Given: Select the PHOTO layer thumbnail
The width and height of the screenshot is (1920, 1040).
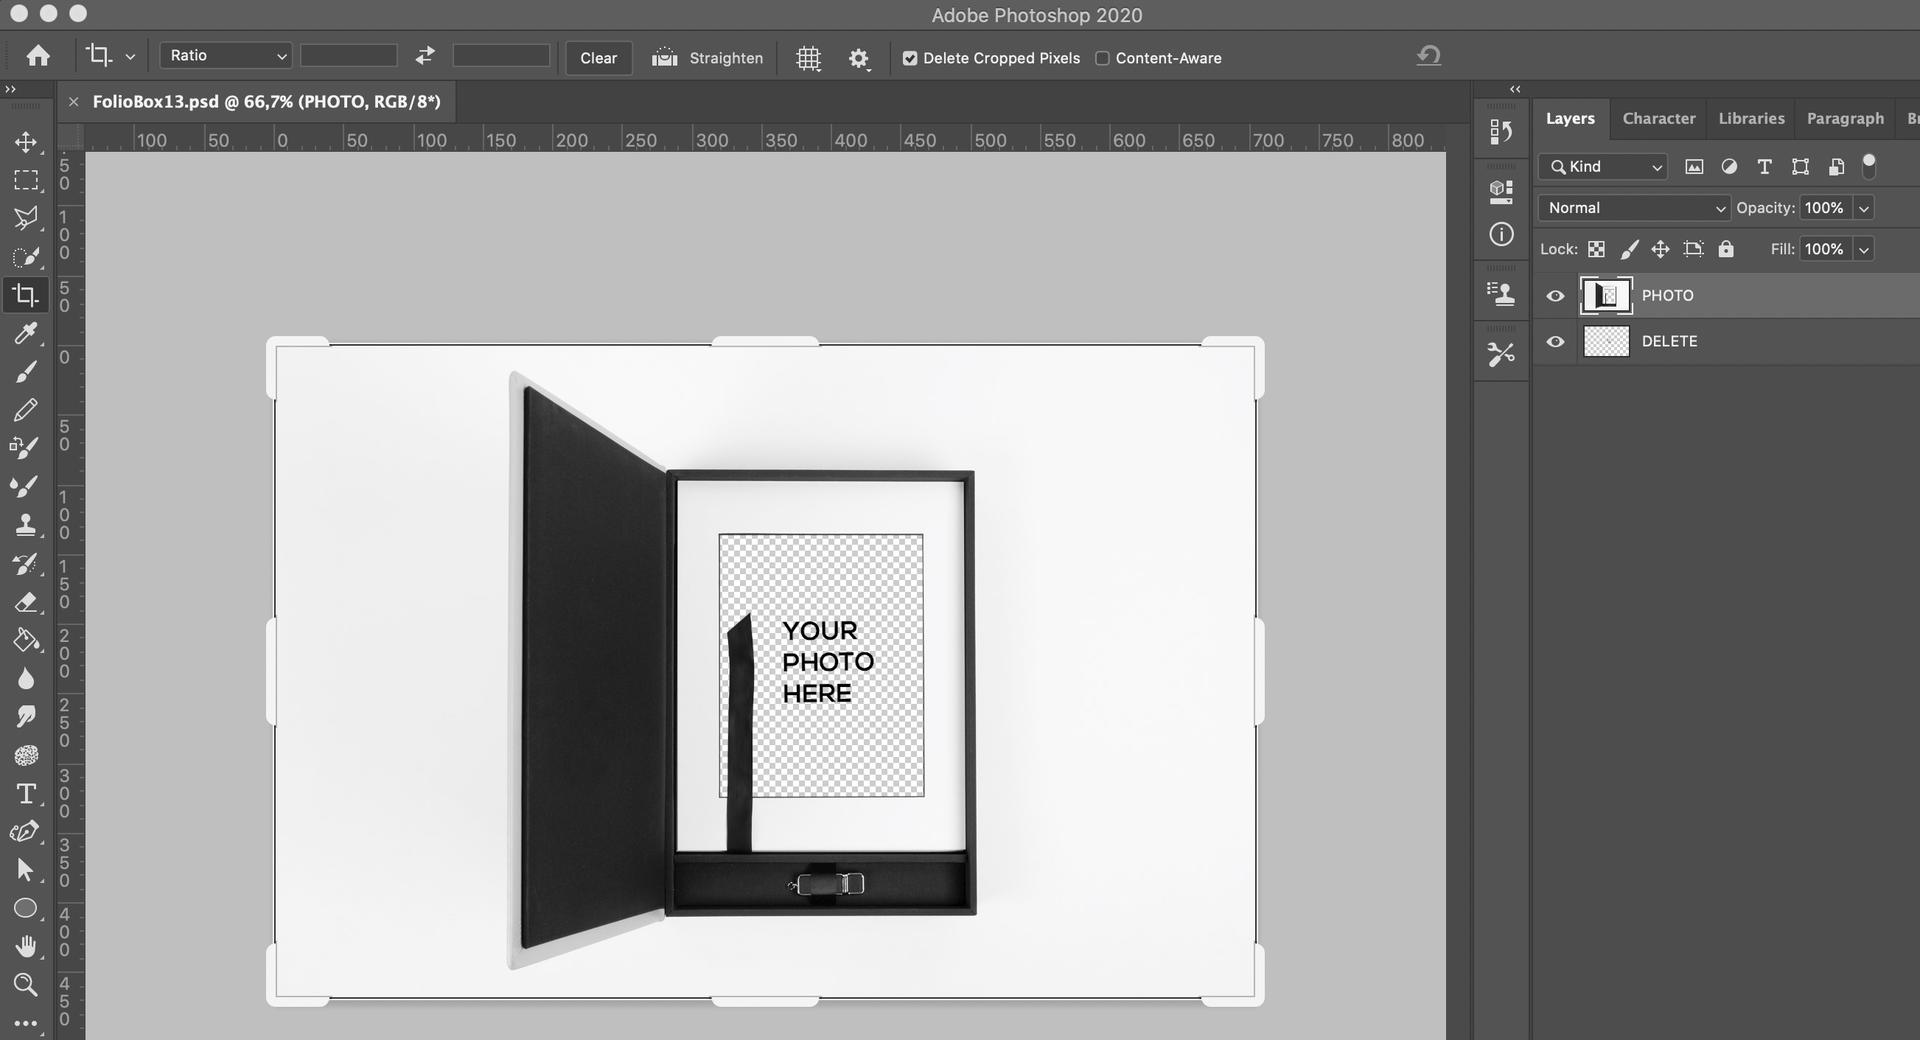Looking at the screenshot, I should point(1606,295).
